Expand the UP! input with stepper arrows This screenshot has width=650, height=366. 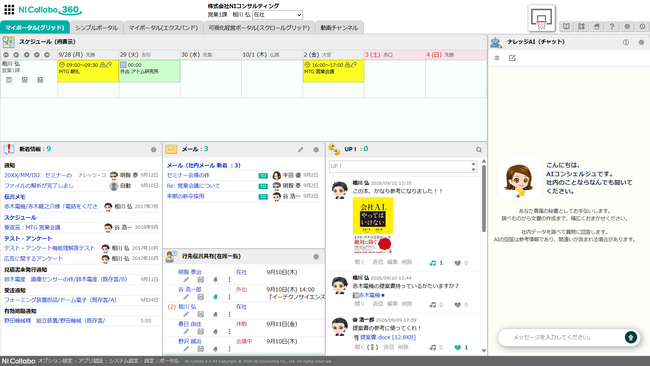coord(473,166)
